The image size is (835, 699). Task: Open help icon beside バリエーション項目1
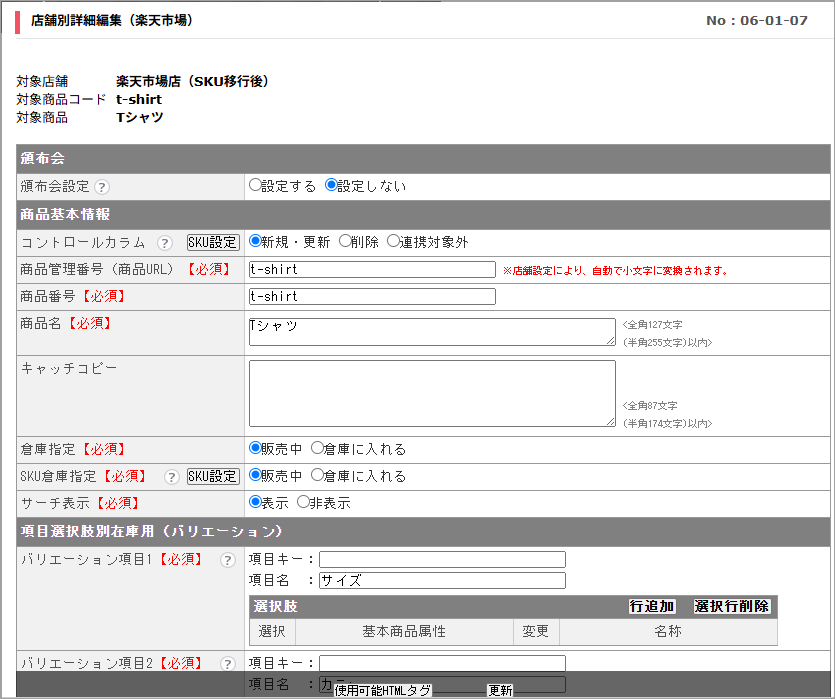click(x=227, y=560)
